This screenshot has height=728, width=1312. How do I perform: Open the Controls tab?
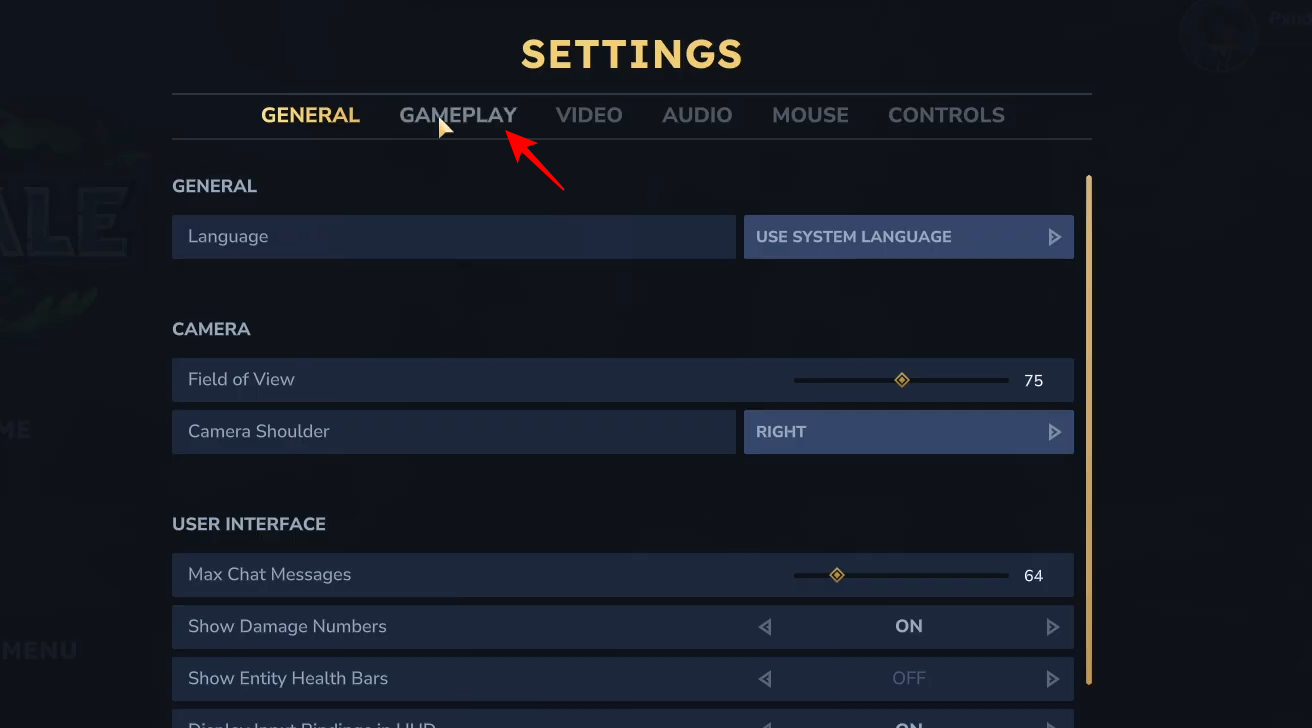[946, 115]
